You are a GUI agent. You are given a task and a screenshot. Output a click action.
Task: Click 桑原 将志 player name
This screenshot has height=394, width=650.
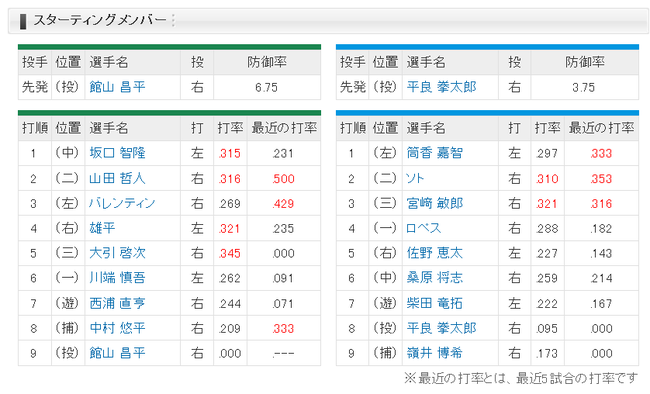click(x=434, y=278)
